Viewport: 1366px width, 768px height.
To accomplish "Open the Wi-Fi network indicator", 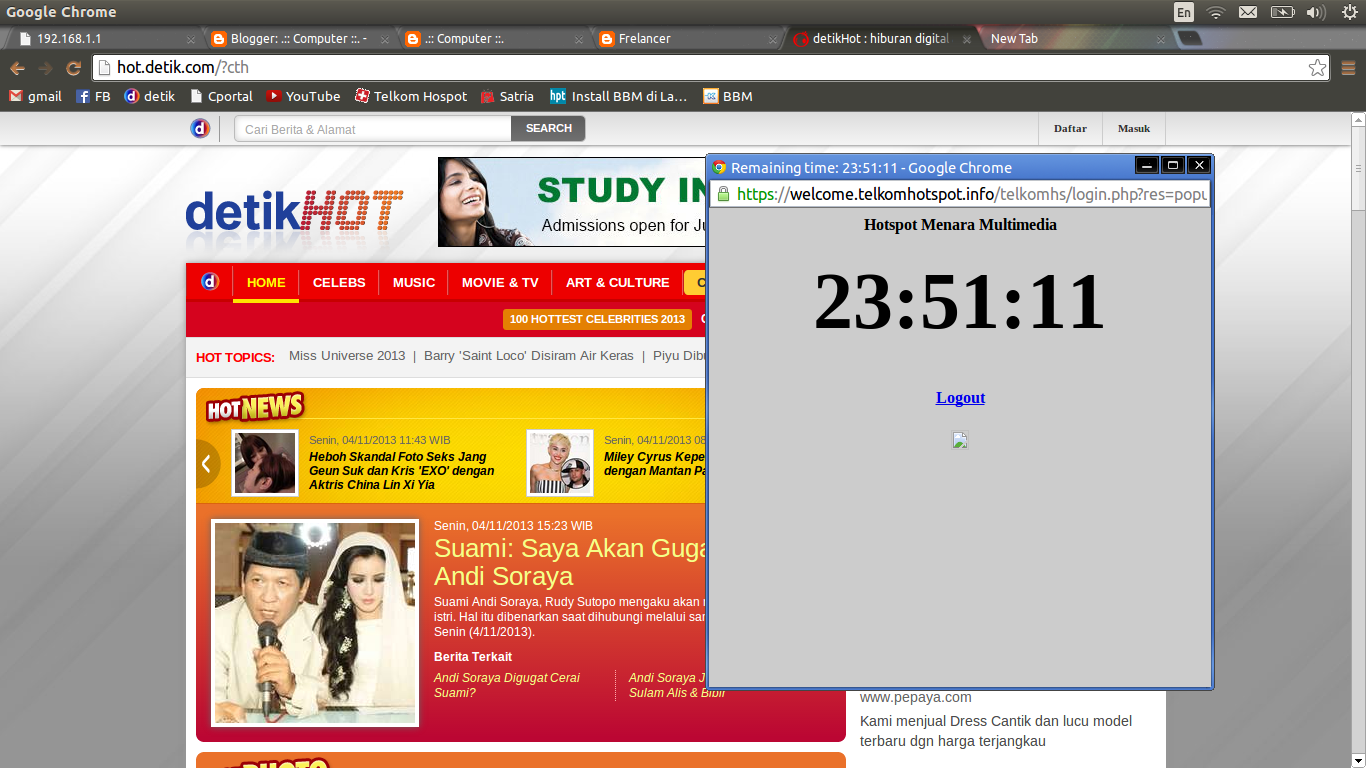I will [x=1216, y=12].
